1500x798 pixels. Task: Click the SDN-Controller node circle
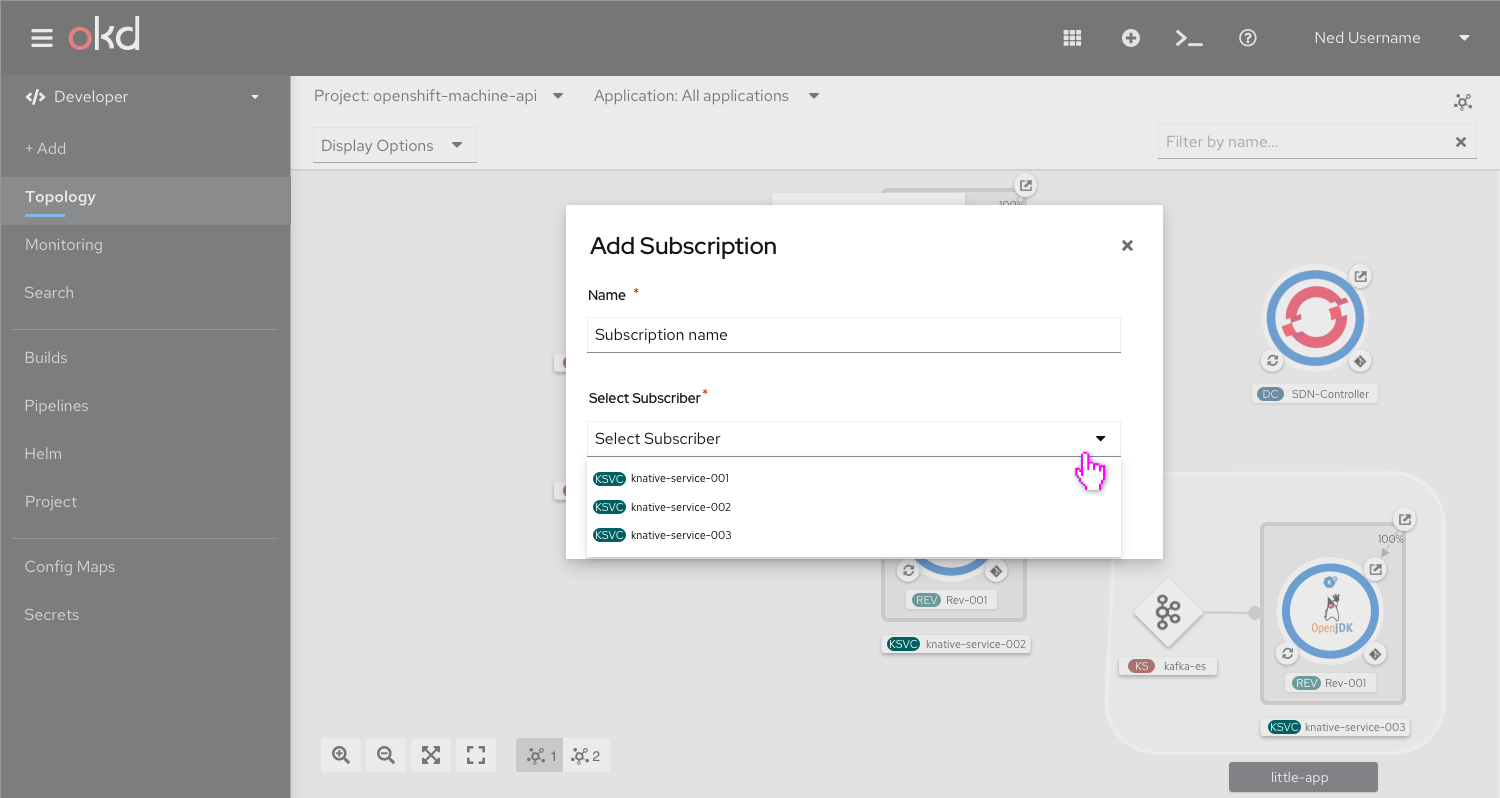(x=1316, y=319)
